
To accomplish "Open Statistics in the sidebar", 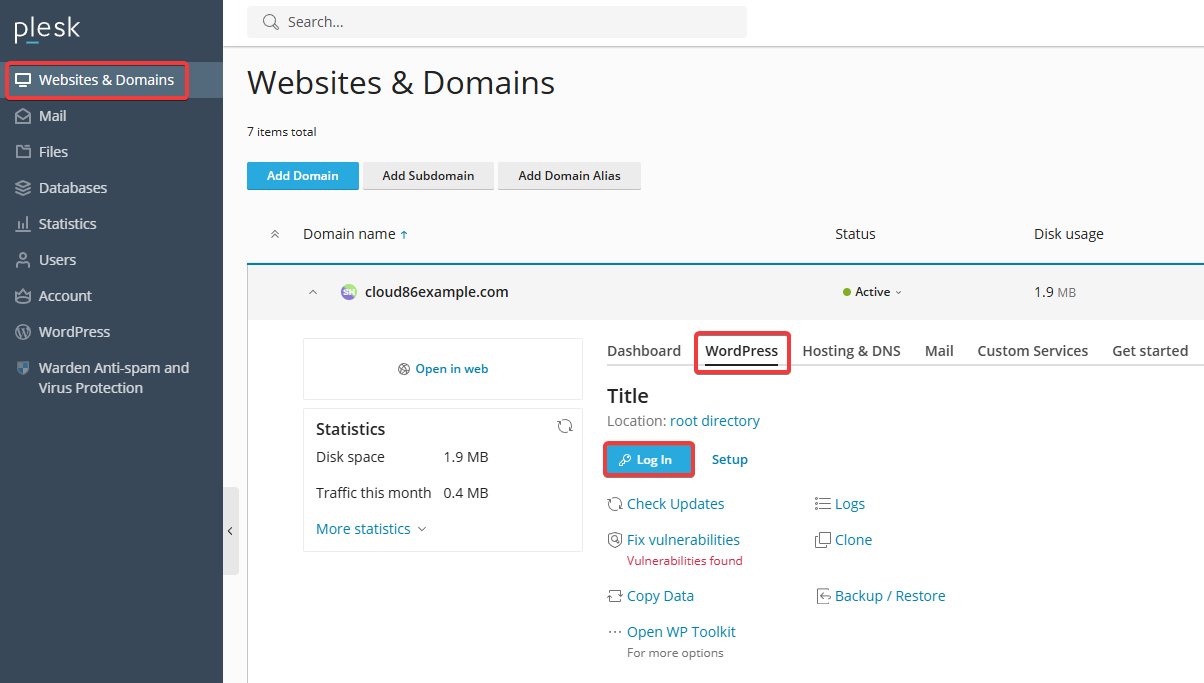I will [x=67, y=224].
